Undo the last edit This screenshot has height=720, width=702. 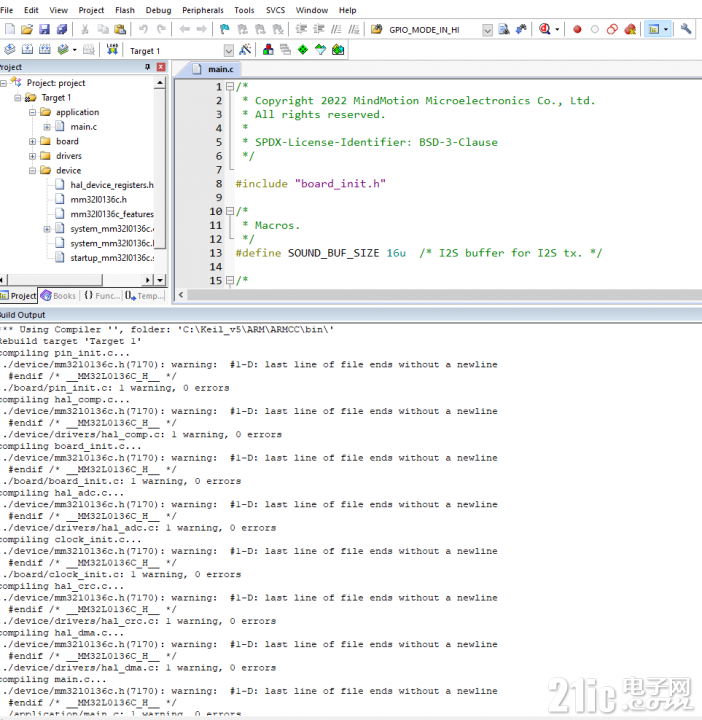[x=143, y=29]
